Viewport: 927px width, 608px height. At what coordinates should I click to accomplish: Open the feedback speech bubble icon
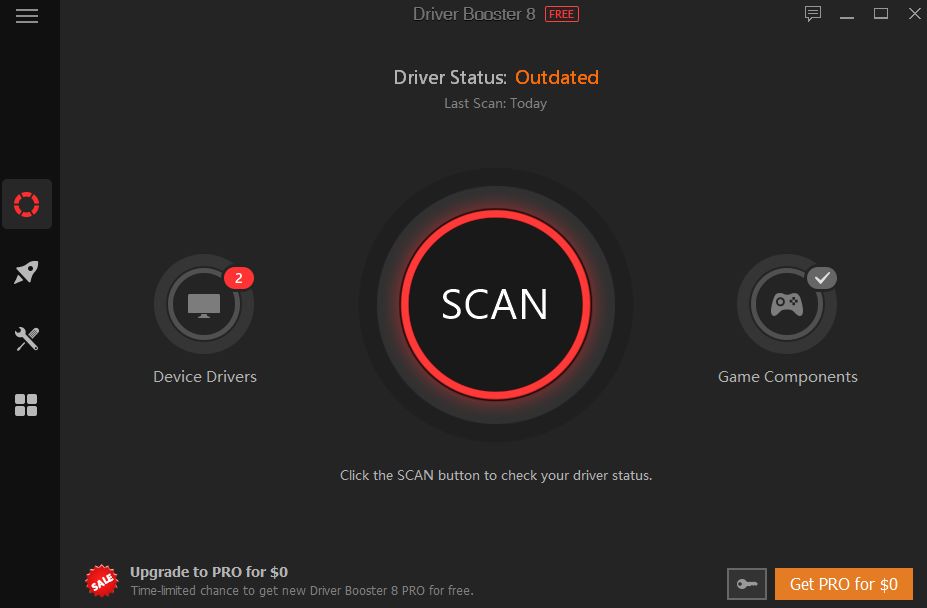pos(813,14)
